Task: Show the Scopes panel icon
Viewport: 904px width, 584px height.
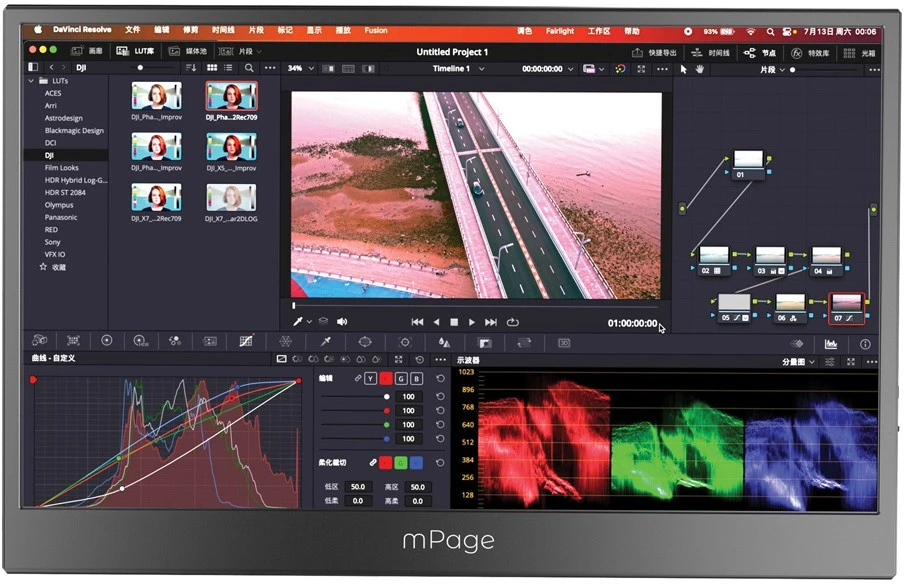Action: click(x=831, y=344)
